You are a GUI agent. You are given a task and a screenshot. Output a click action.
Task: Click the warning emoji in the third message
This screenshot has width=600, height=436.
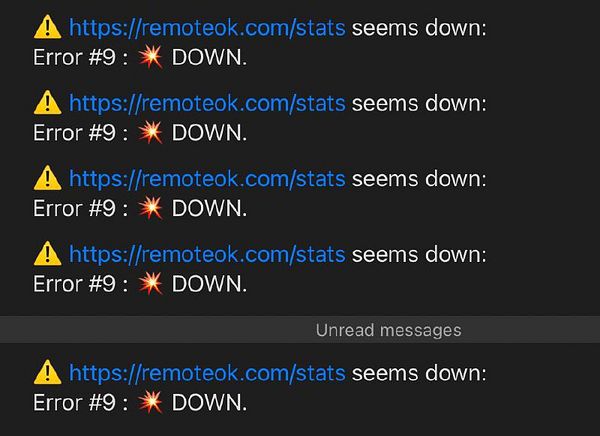[x=47, y=178]
